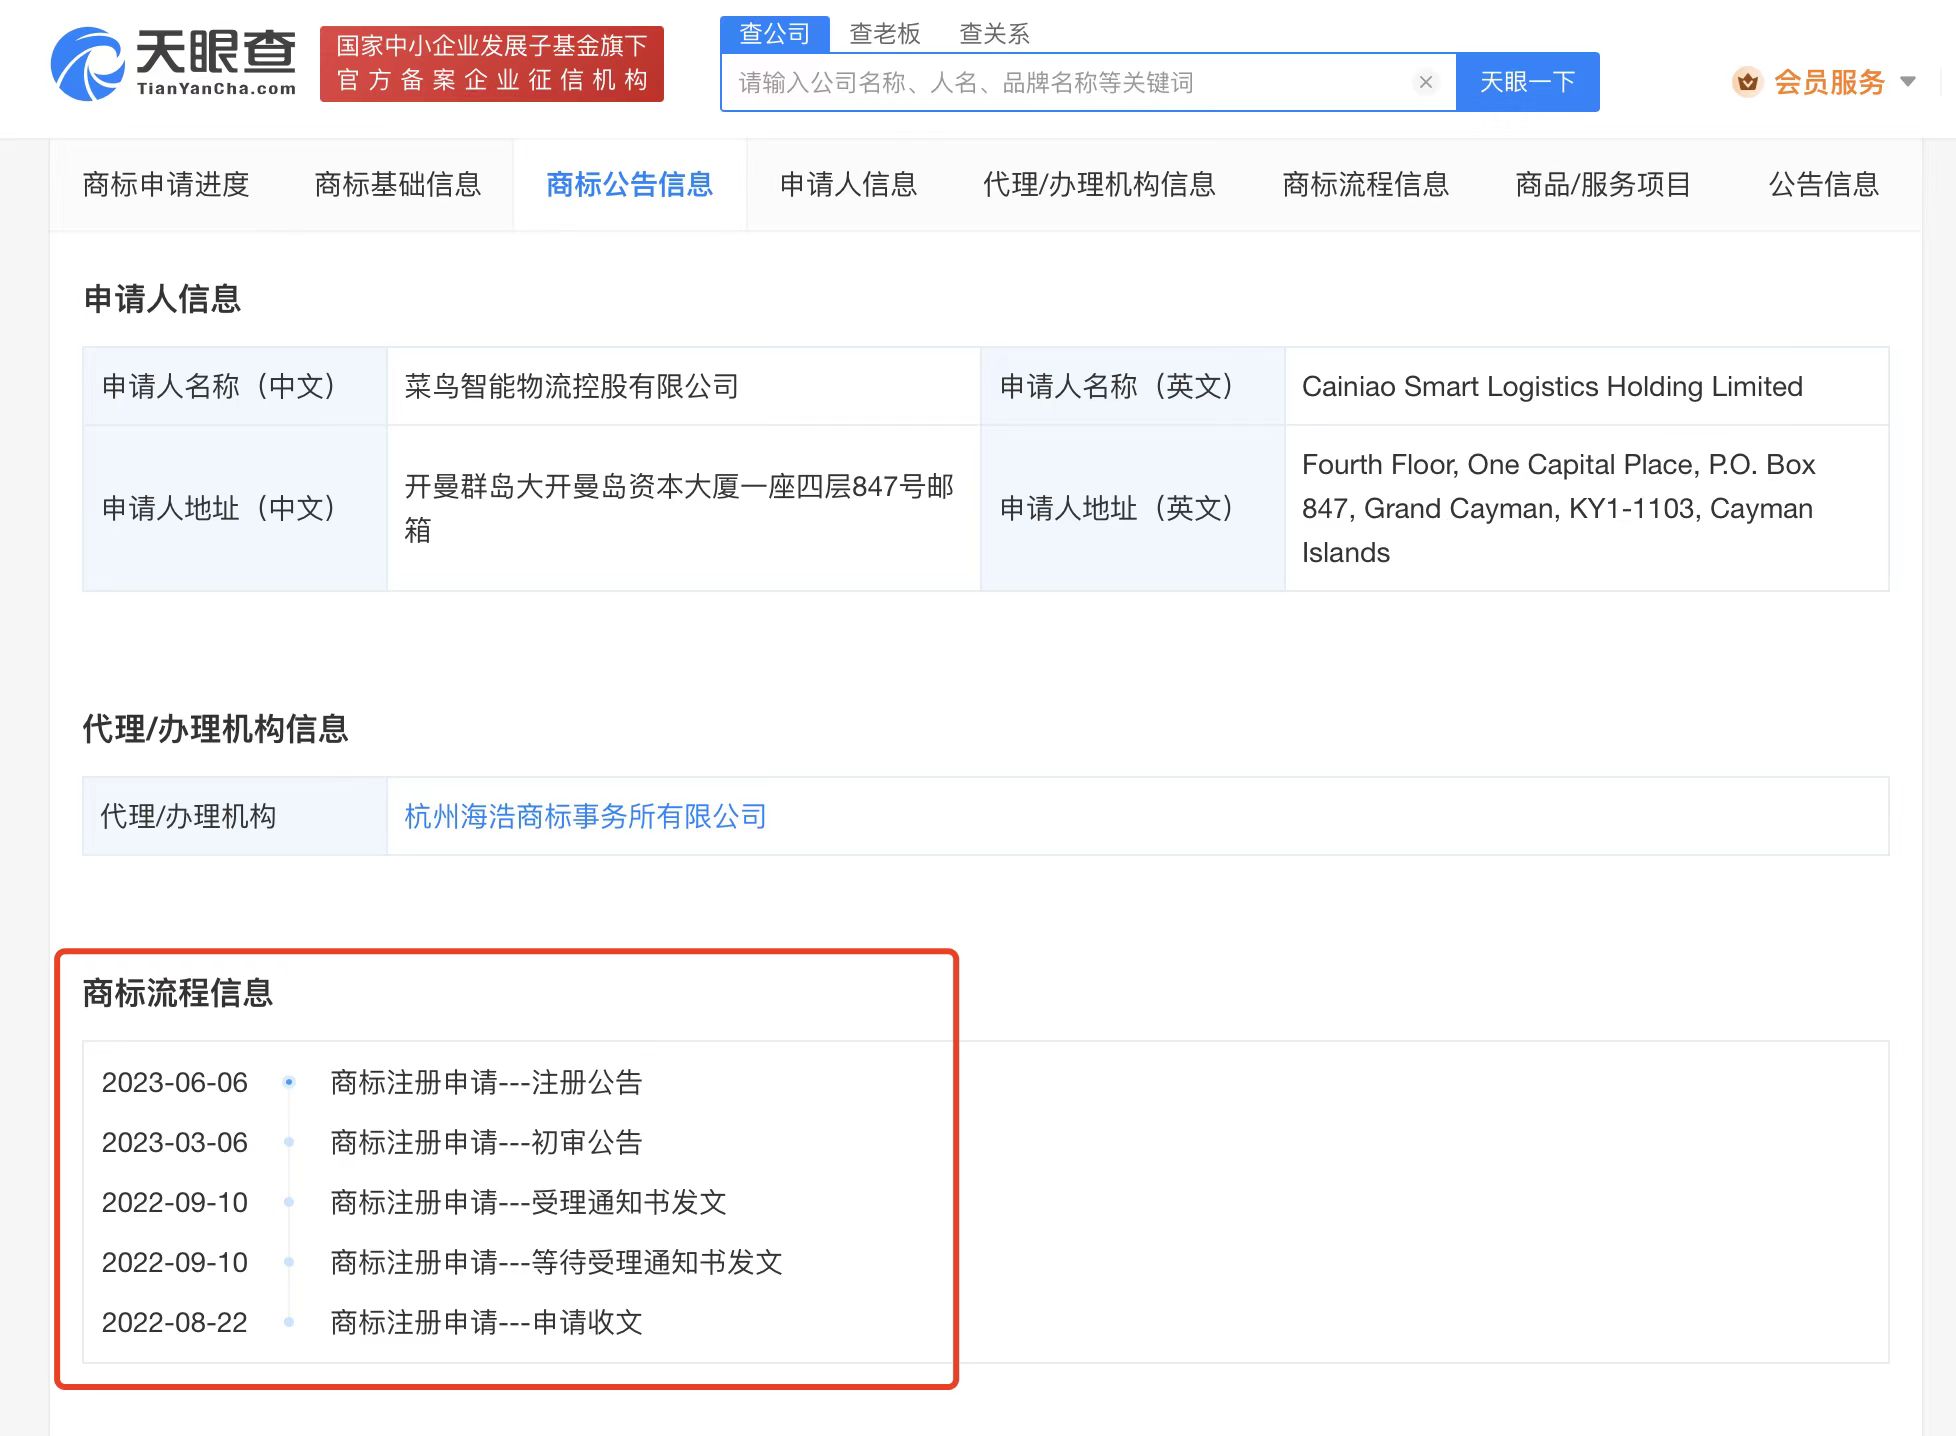The height and width of the screenshot is (1436, 1956).
Task: Click the timeline dot beside 2022-09-10 受理通知书 entry
Action: click(291, 1203)
